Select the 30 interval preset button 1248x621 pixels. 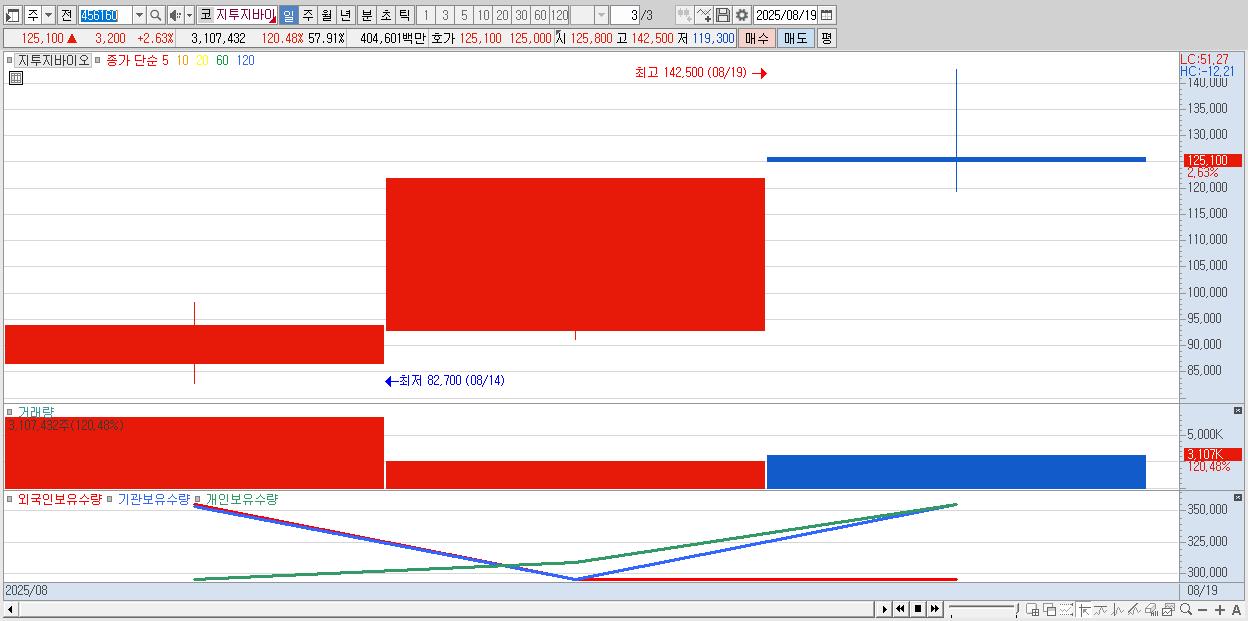point(521,15)
